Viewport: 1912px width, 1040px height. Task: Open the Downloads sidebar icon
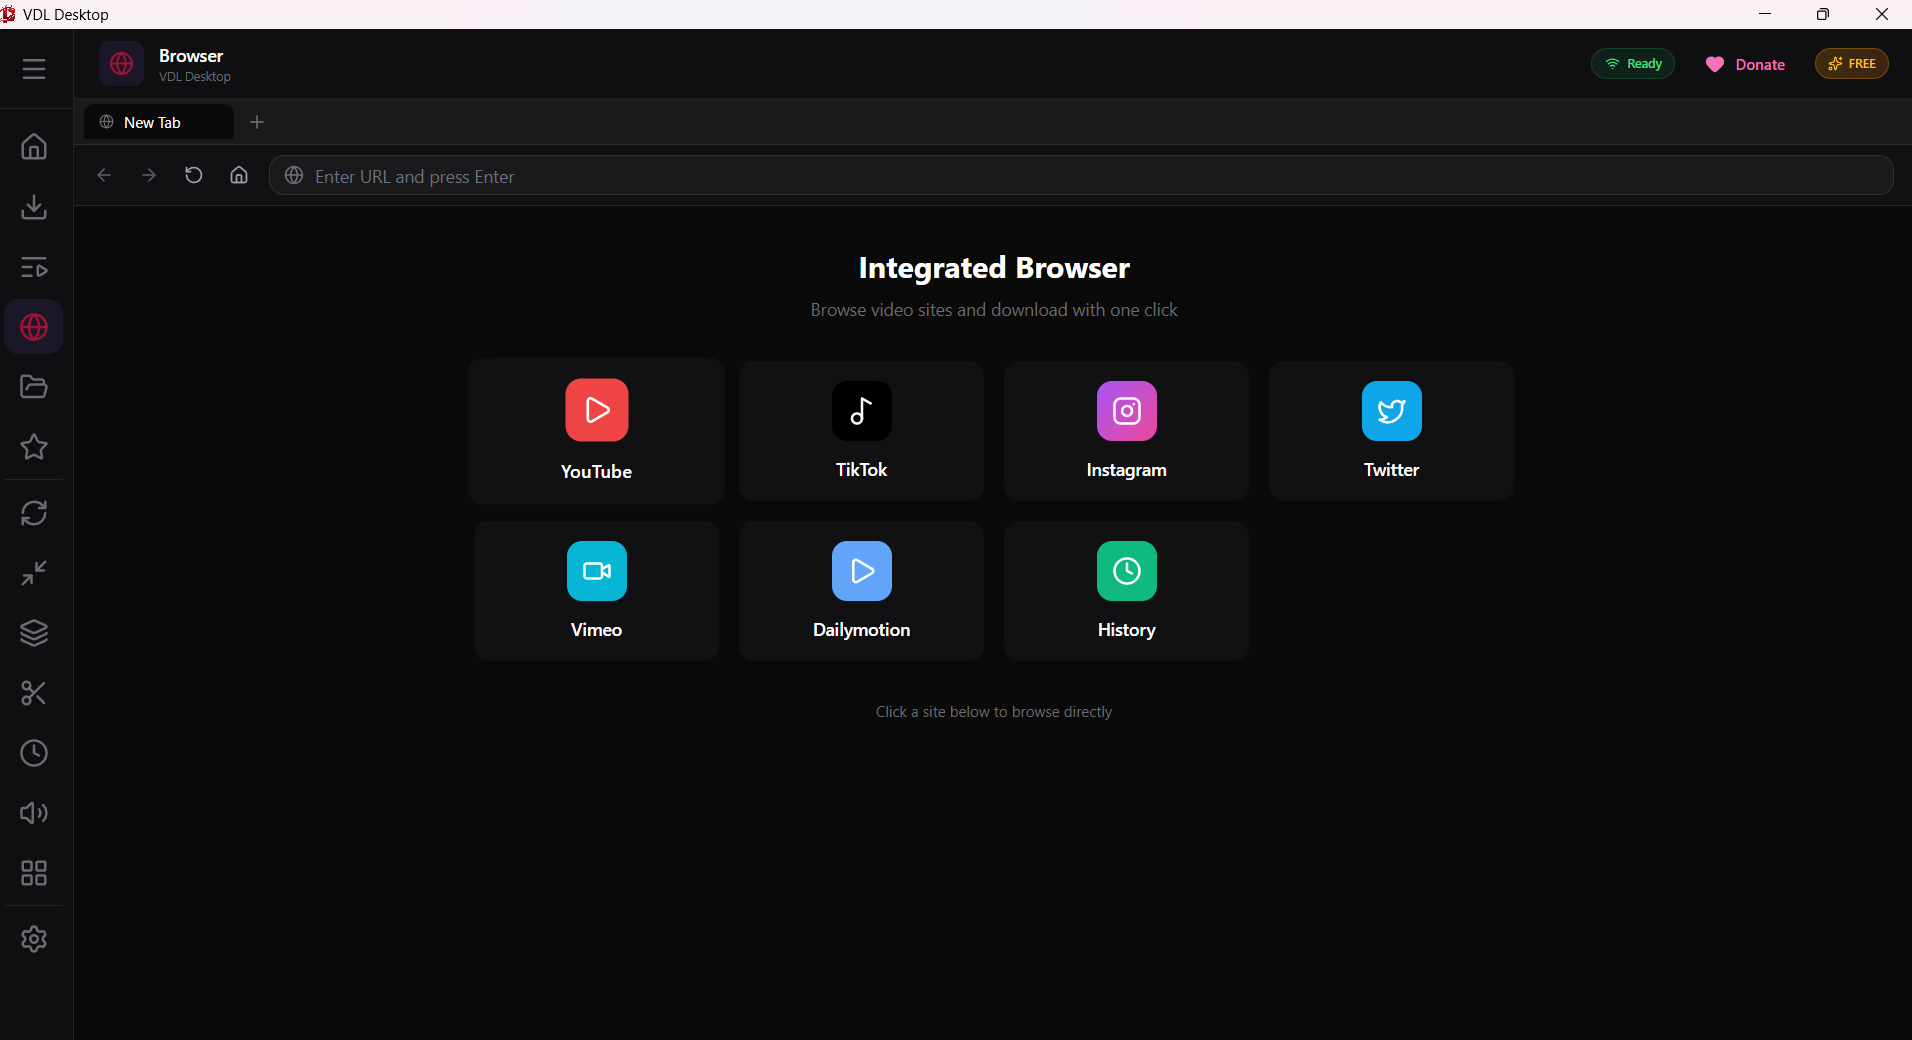tap(34, 207)
